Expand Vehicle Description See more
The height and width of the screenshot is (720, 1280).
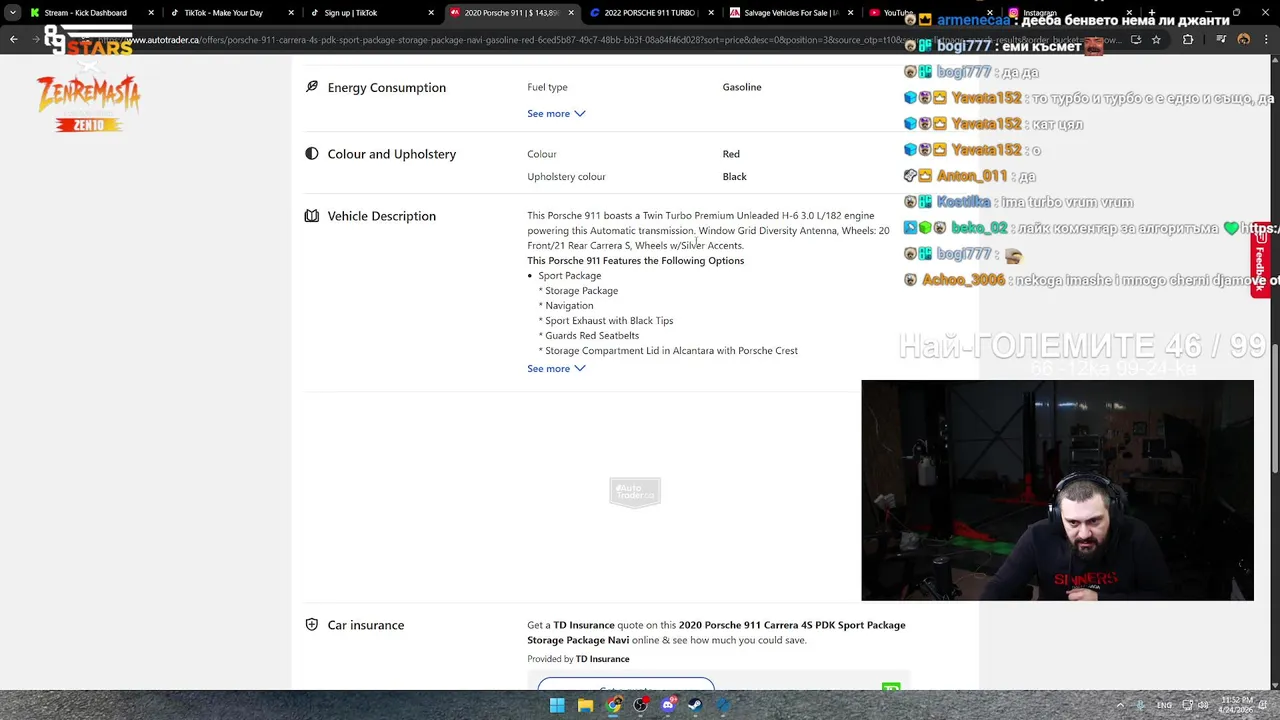pyautogui.click(x=556, y=368)
